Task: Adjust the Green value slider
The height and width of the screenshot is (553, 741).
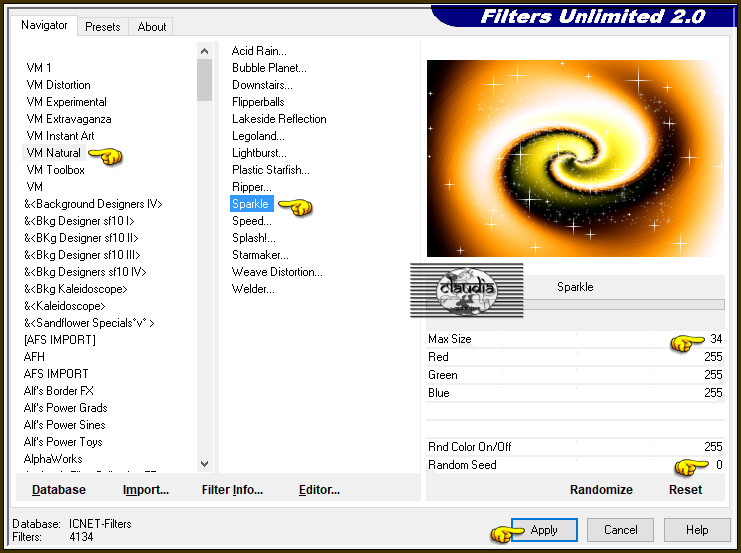Action: pos(575,375)
